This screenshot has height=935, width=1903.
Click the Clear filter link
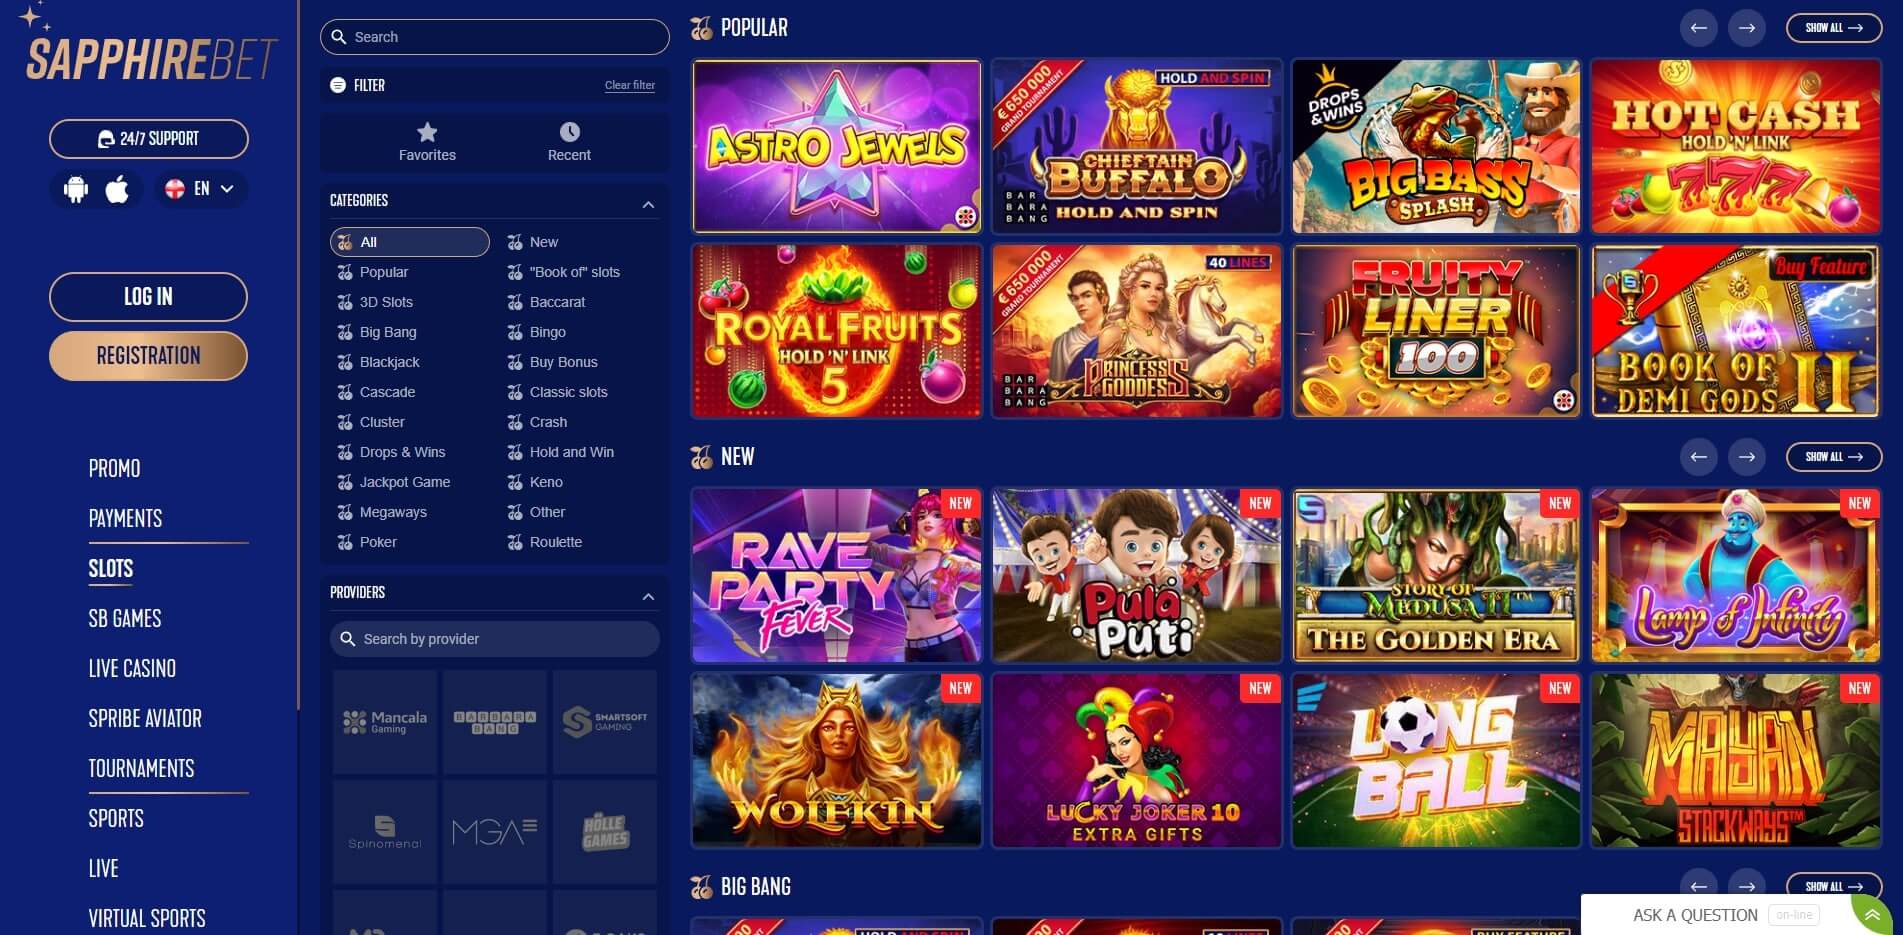click(629, 85)
